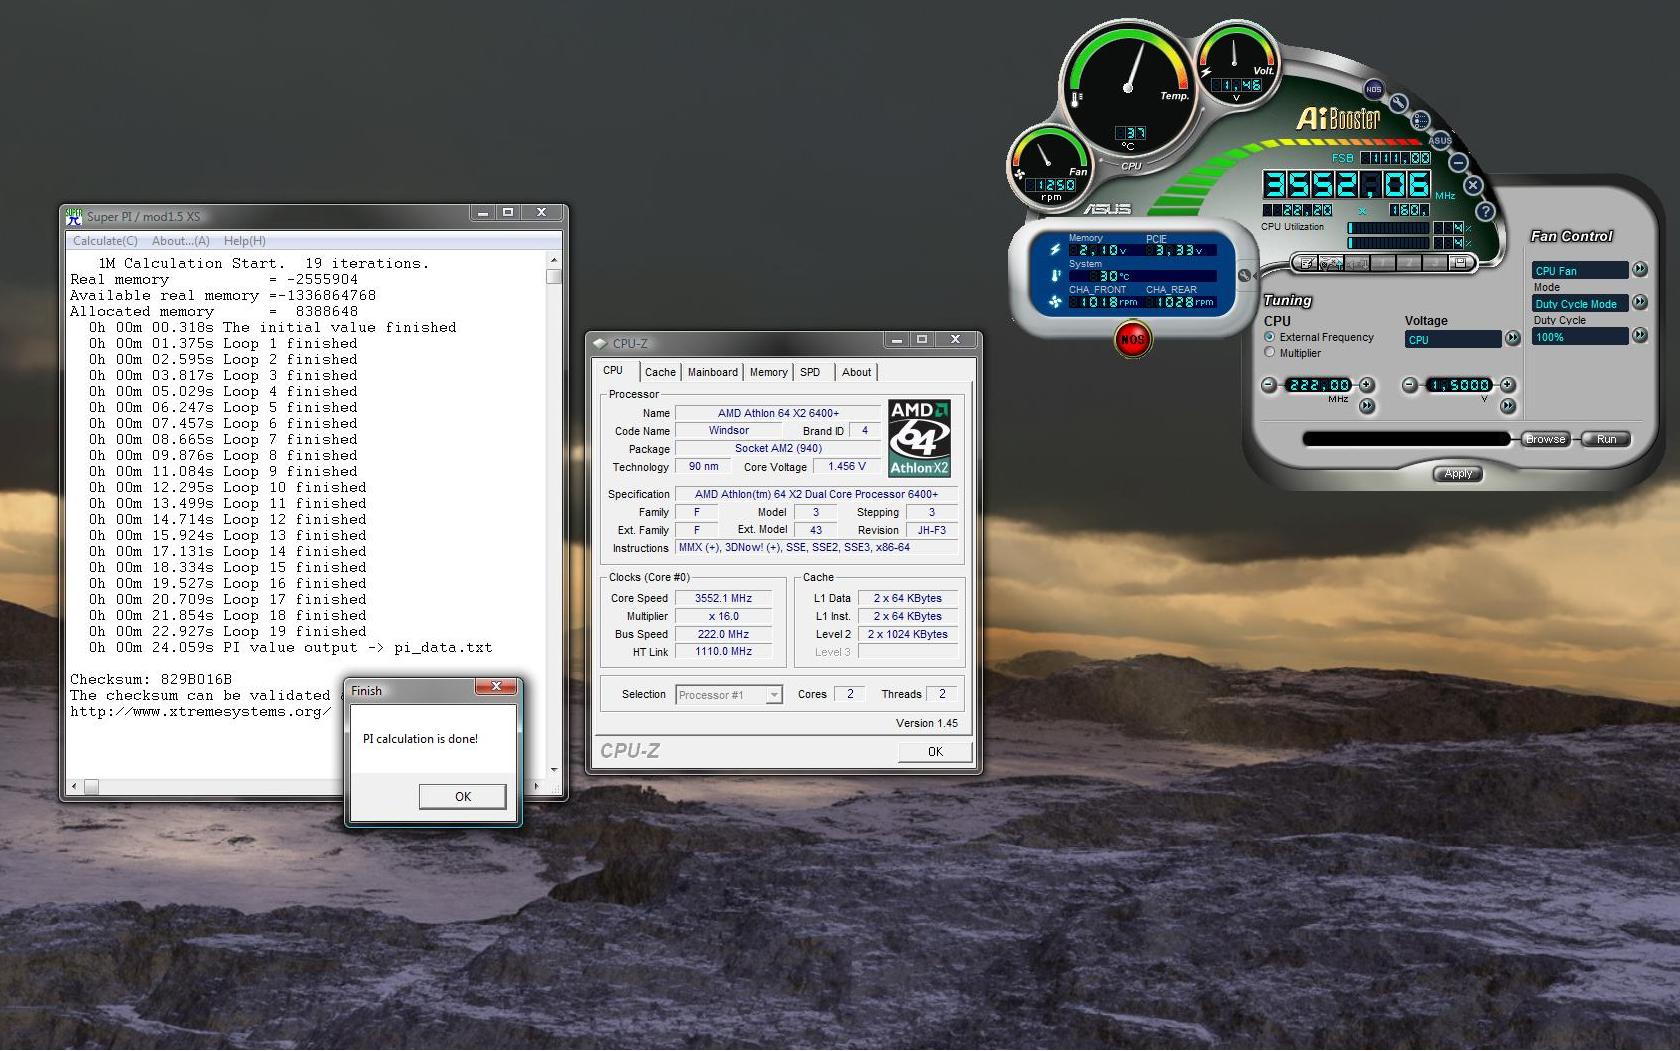The height and width of the screenshot is (1051, 1680).
Task: Open Help(H) menu in Super PI
Action: tap(245, 241)
